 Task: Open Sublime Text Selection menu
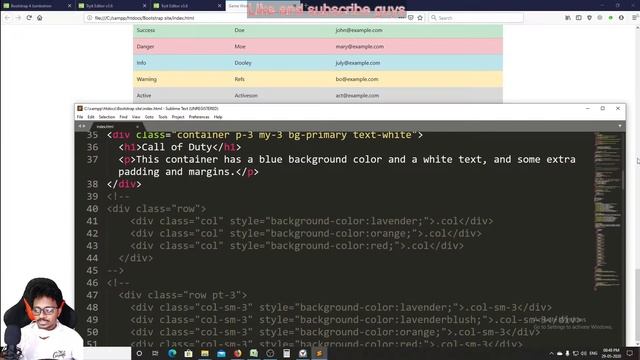[107, 117]
